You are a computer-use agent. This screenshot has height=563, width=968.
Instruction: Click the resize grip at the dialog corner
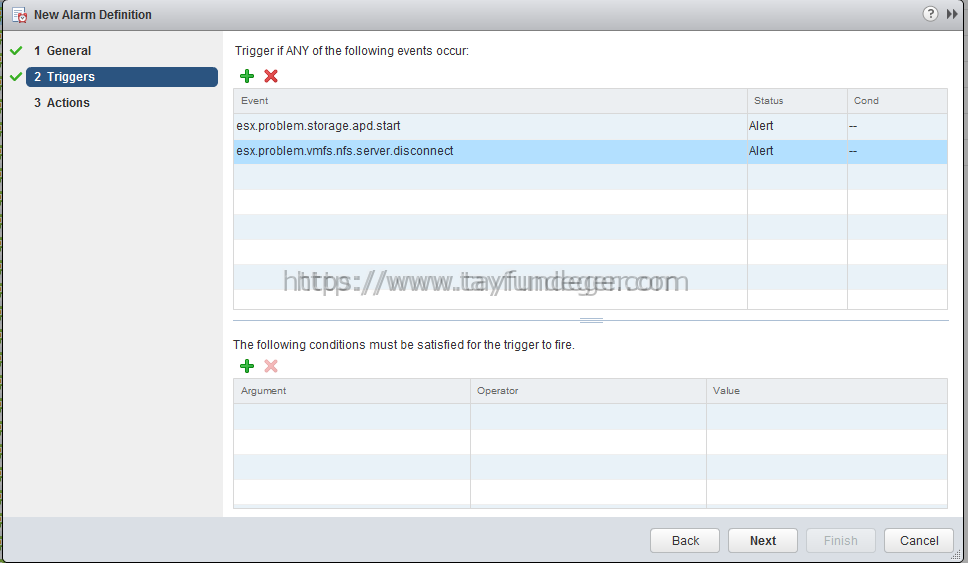click(956, 555)
